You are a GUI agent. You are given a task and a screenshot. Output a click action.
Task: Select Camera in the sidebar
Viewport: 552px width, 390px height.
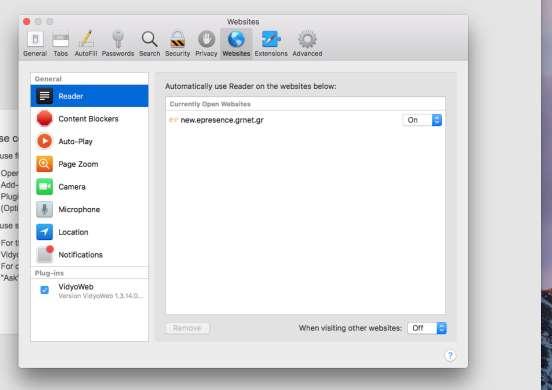(89, 187)
